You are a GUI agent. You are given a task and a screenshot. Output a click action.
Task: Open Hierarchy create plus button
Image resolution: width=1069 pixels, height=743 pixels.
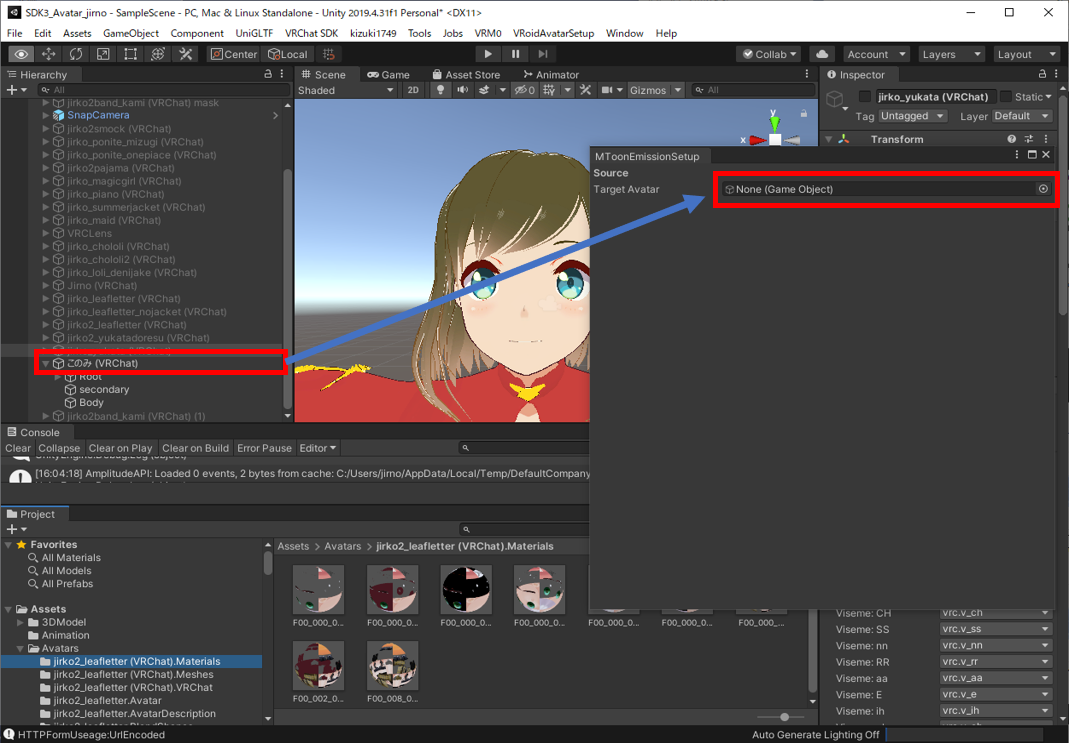pyautogui.click(x=16, y=90)
